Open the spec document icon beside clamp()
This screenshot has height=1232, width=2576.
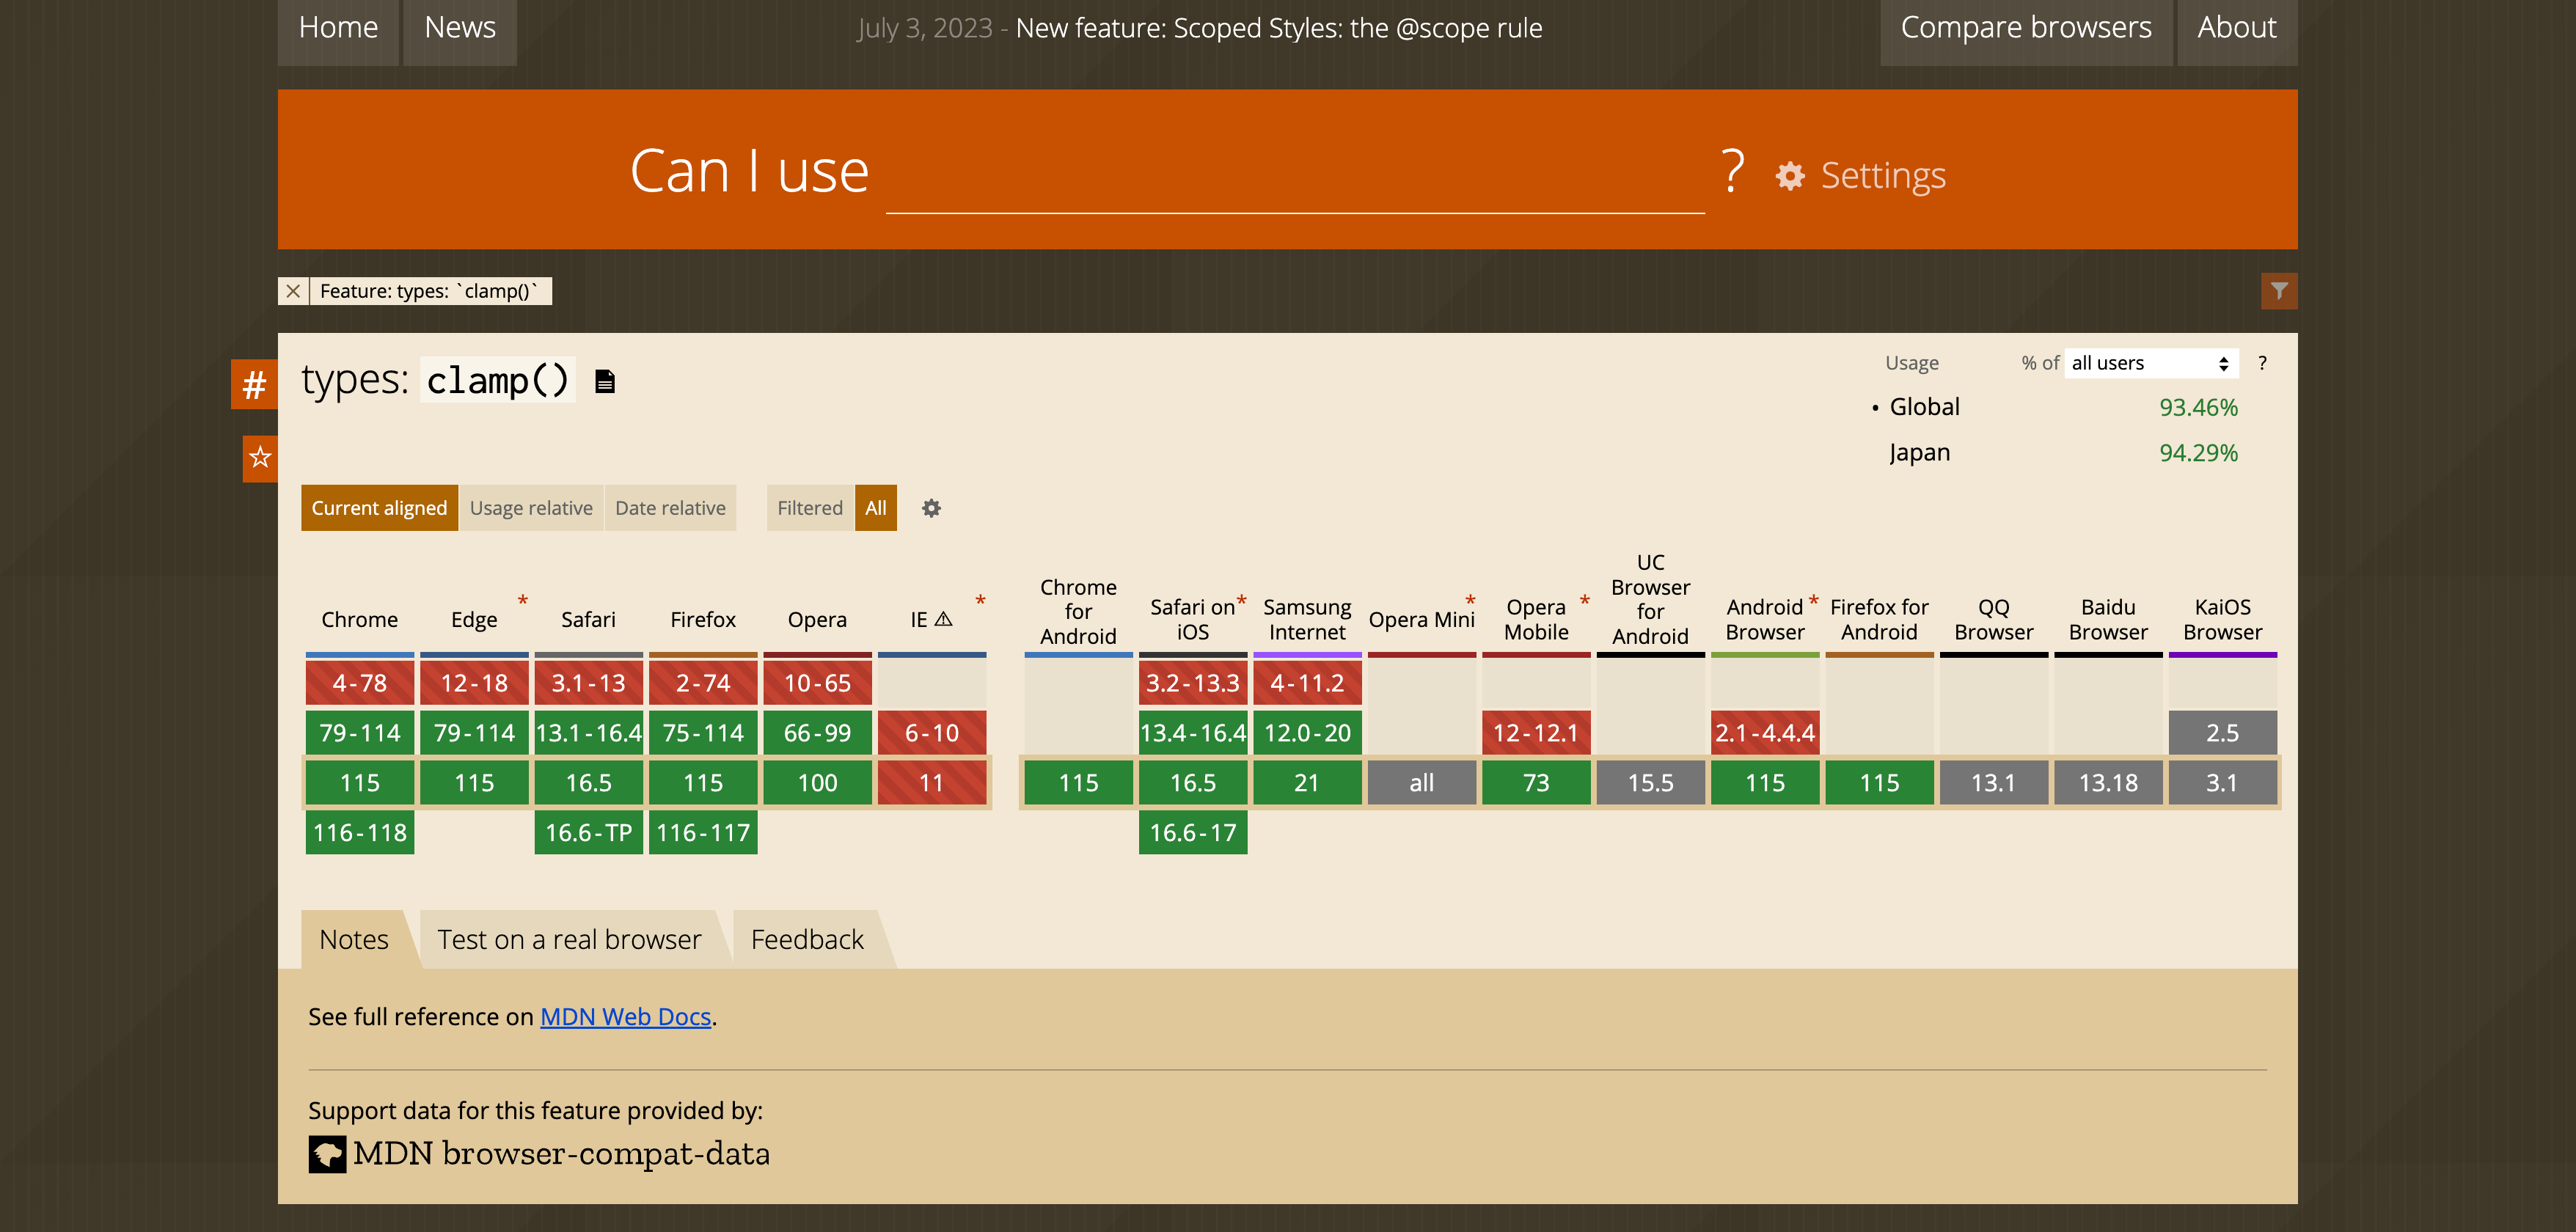click(604, 382)
